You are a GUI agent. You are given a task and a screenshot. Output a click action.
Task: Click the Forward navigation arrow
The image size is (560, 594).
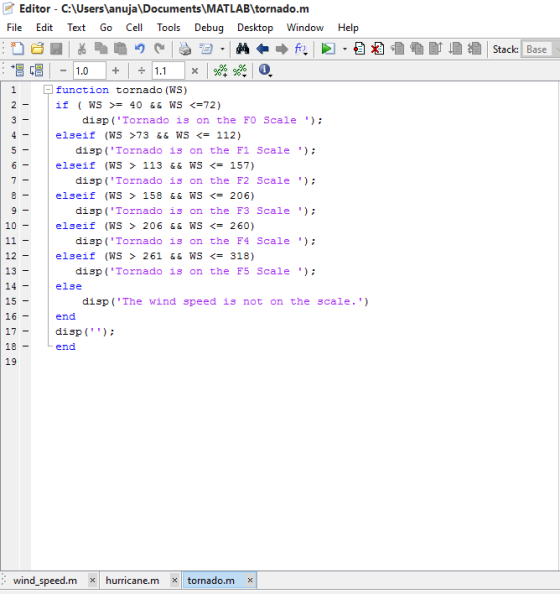282,49
